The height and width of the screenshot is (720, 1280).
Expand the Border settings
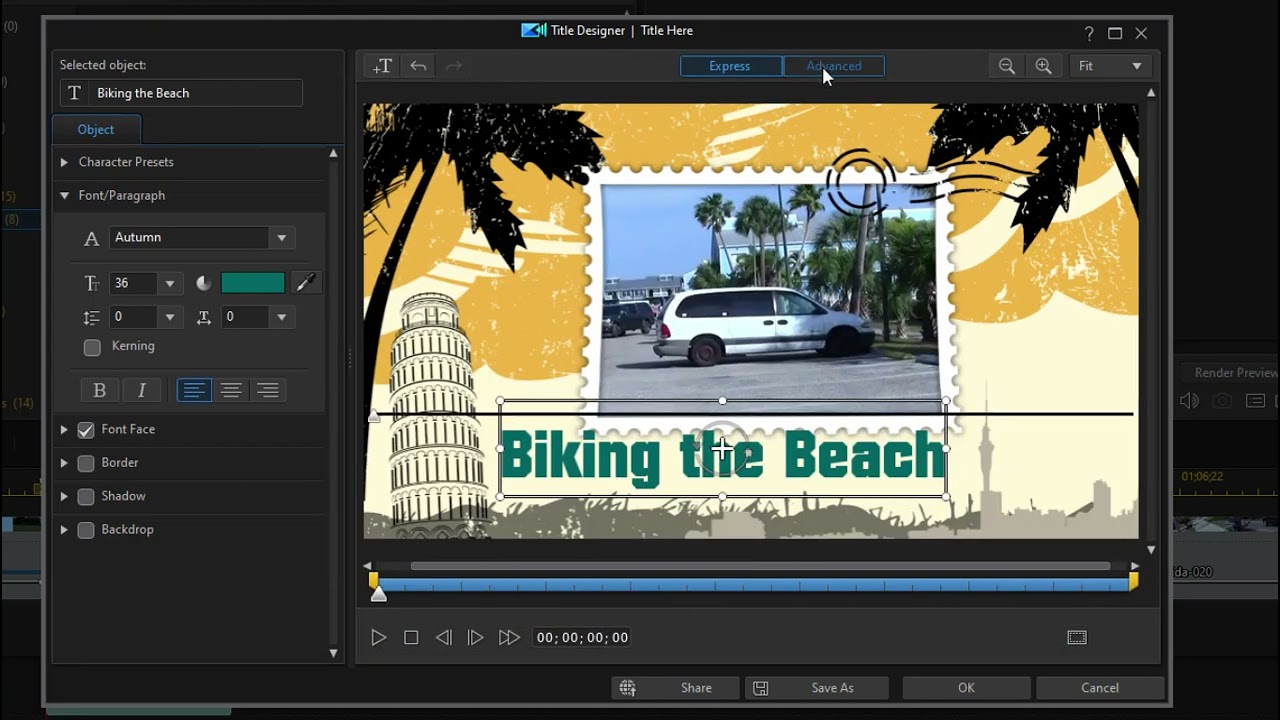(64, 463)
